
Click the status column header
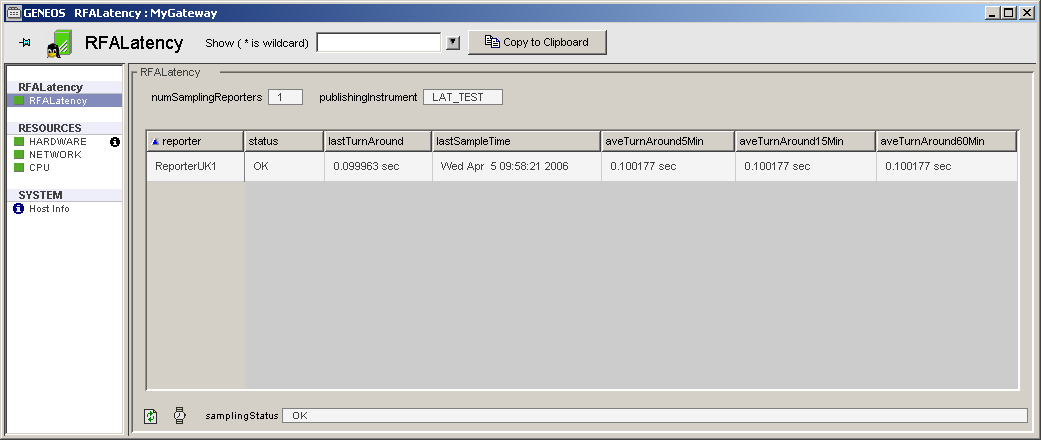click(x=283, y=141)
